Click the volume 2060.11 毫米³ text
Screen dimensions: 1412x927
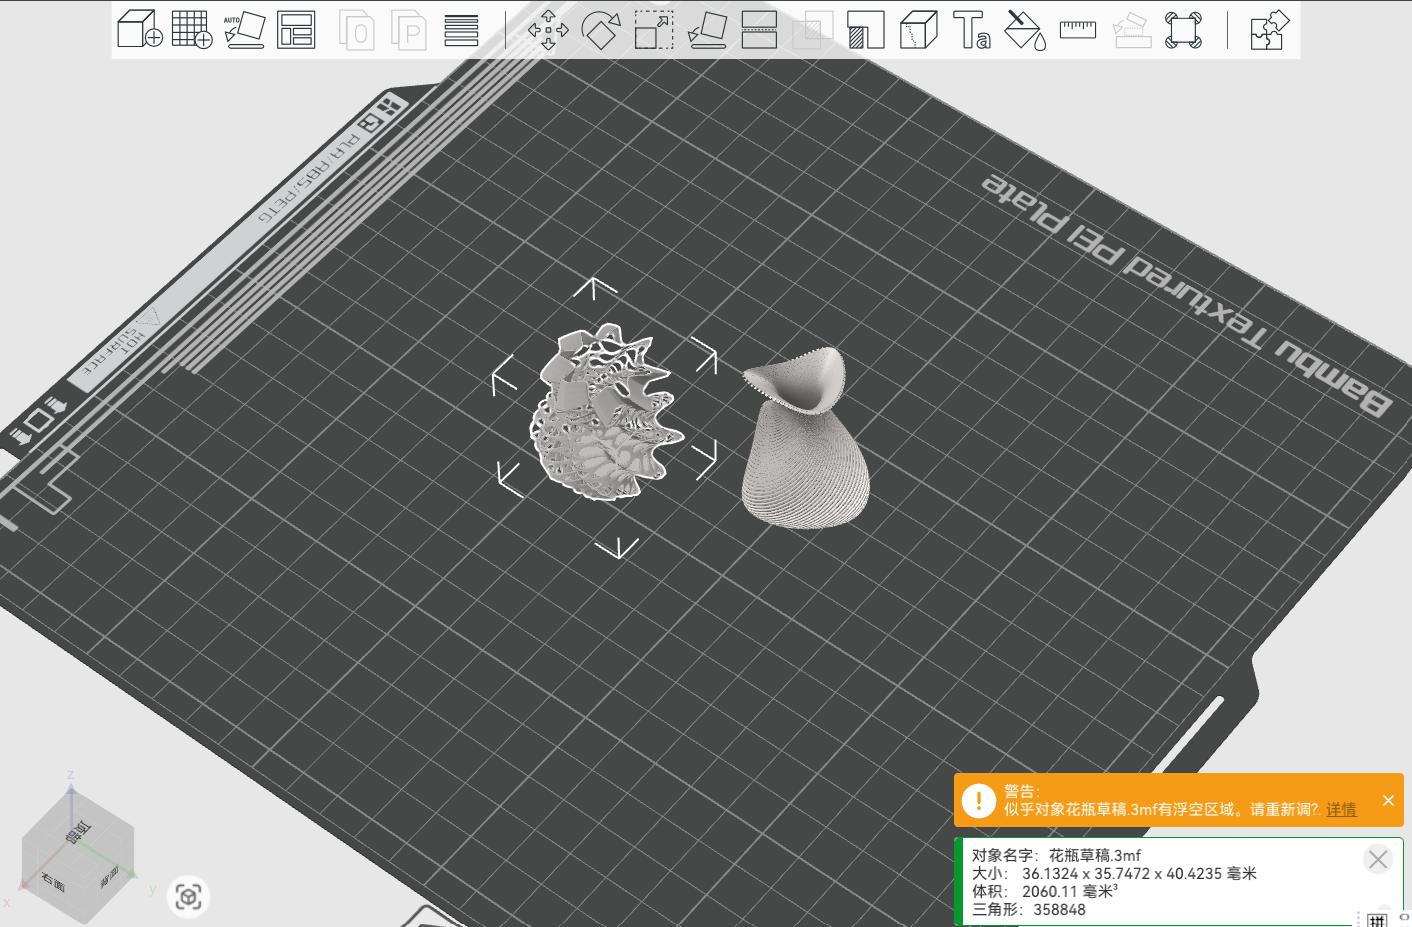click(1070, 891)
